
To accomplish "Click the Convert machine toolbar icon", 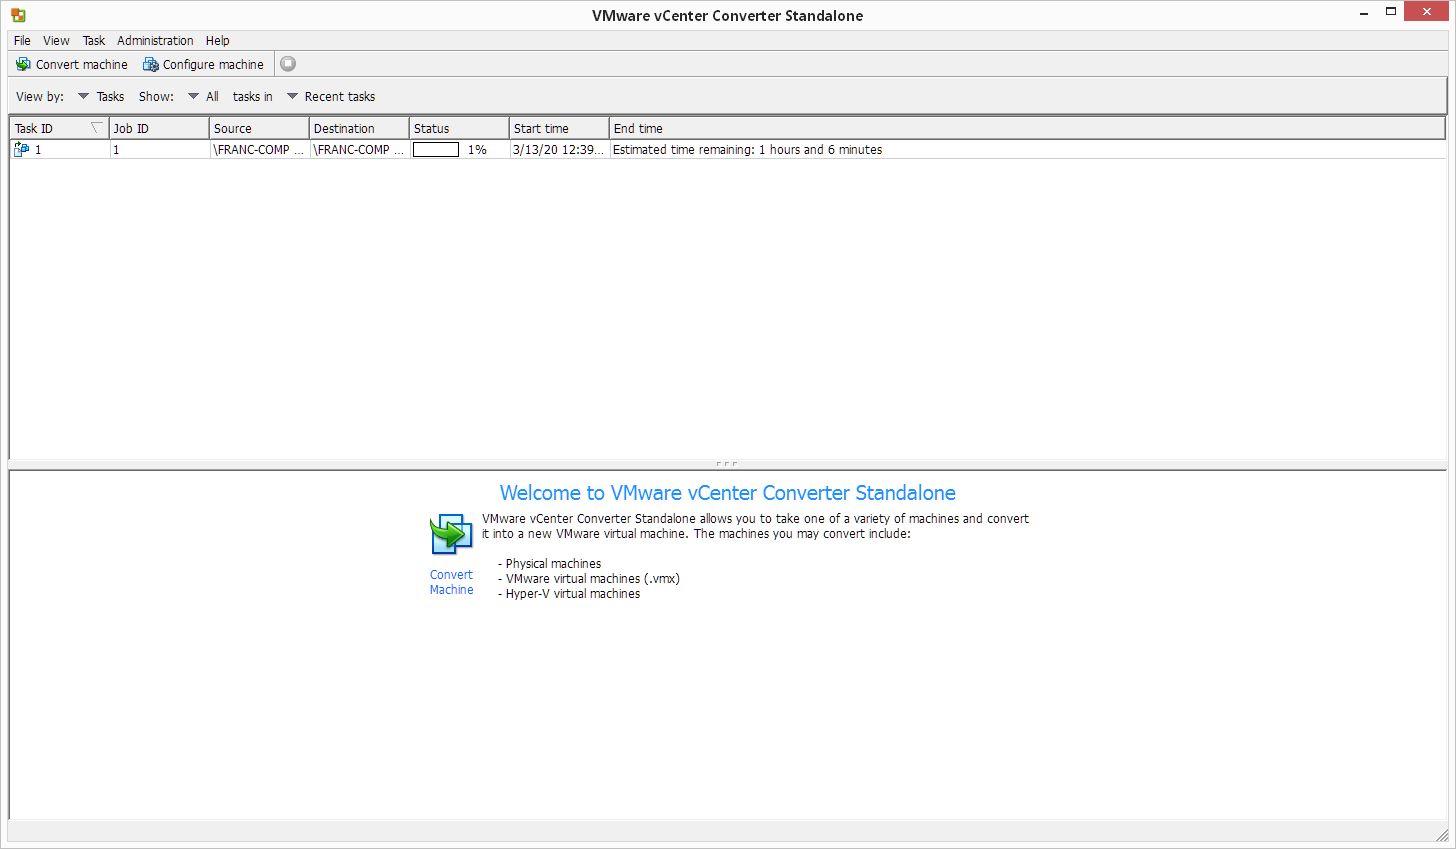I will pos(23,64).
